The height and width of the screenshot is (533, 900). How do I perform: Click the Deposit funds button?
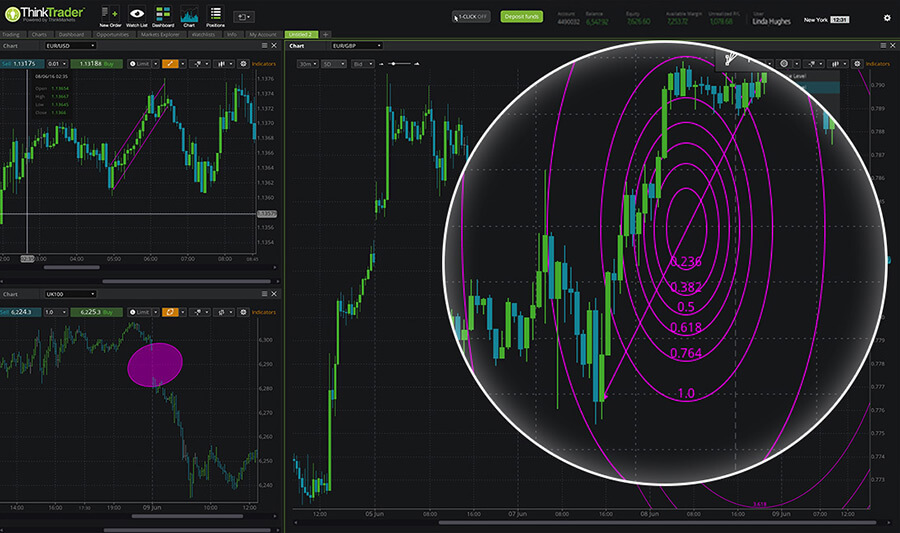[x=522, y=17]
